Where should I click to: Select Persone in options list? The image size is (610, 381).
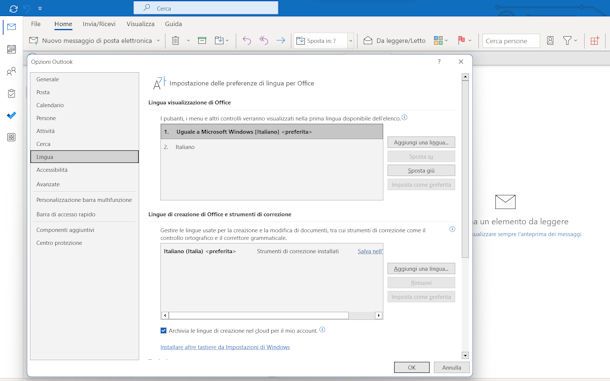[x=84, y=118]
